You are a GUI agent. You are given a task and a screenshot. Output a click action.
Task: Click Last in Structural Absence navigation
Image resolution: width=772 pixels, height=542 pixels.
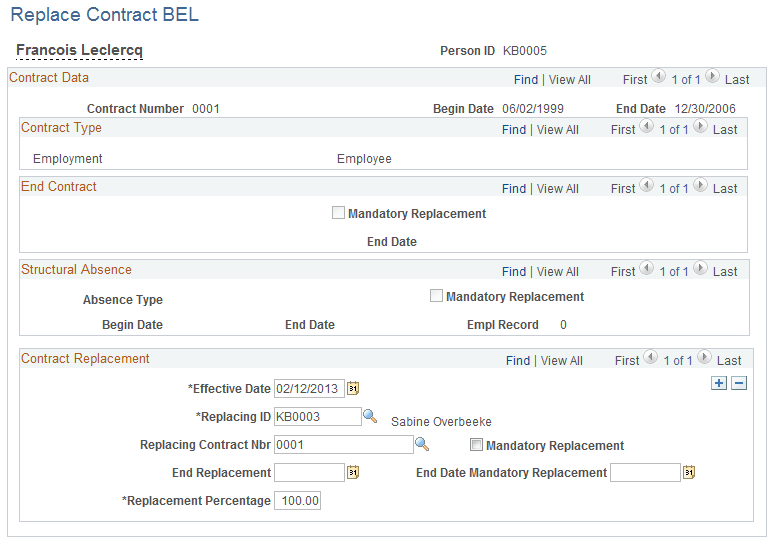(725, 272)
